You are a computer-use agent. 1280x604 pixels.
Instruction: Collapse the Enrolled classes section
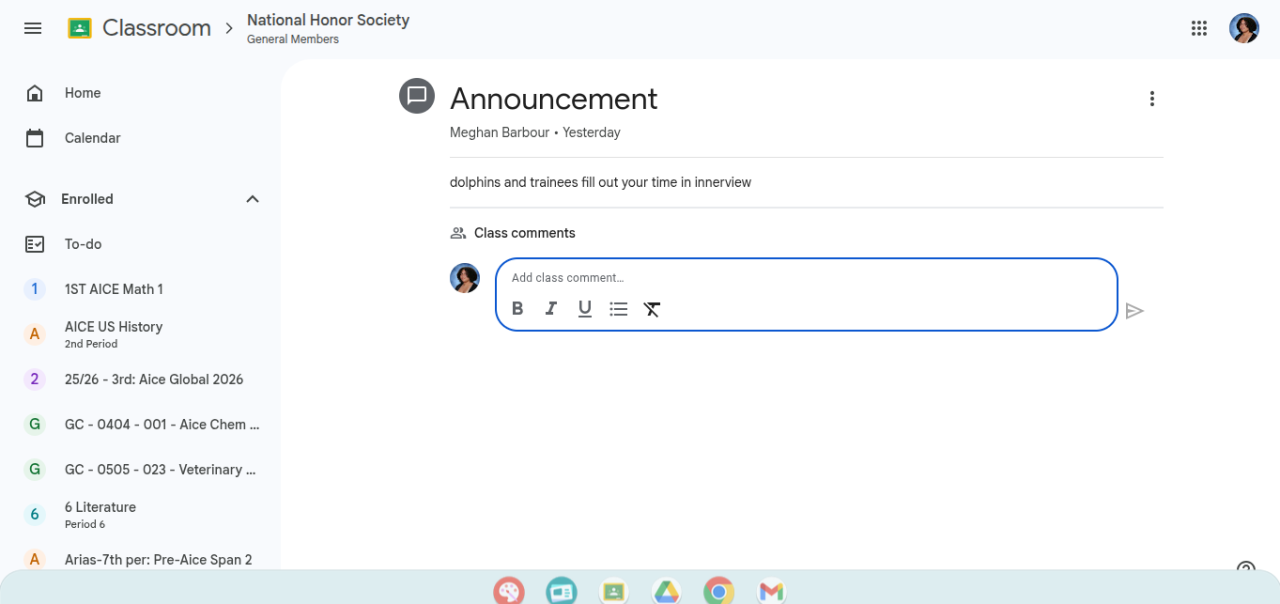coord(252,199)
